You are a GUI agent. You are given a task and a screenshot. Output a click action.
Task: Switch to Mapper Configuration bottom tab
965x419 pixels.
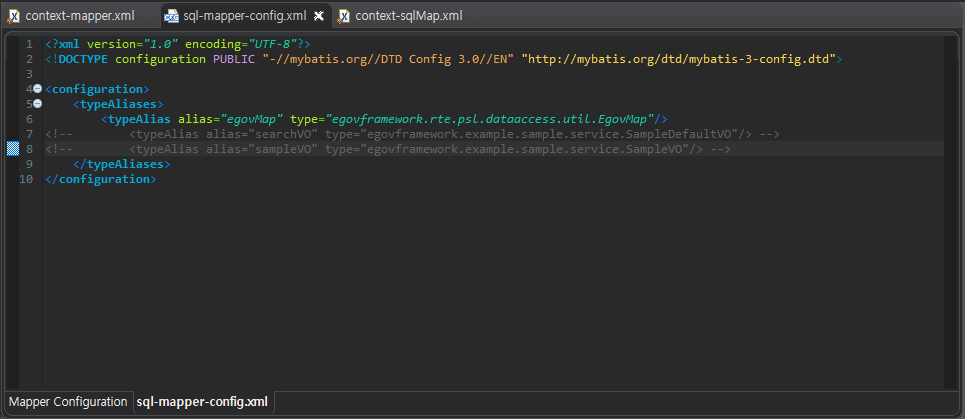coord(68,402)
